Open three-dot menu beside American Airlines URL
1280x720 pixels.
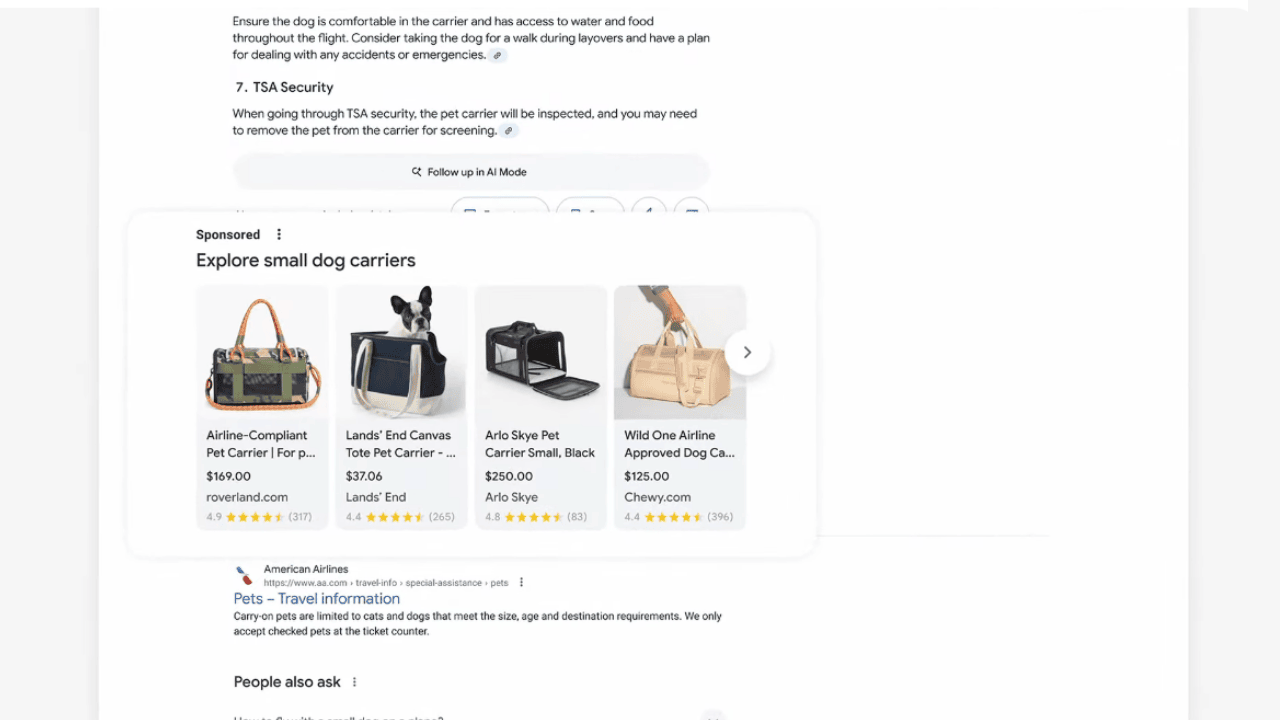pyautogui.click(x=521, y=582)
